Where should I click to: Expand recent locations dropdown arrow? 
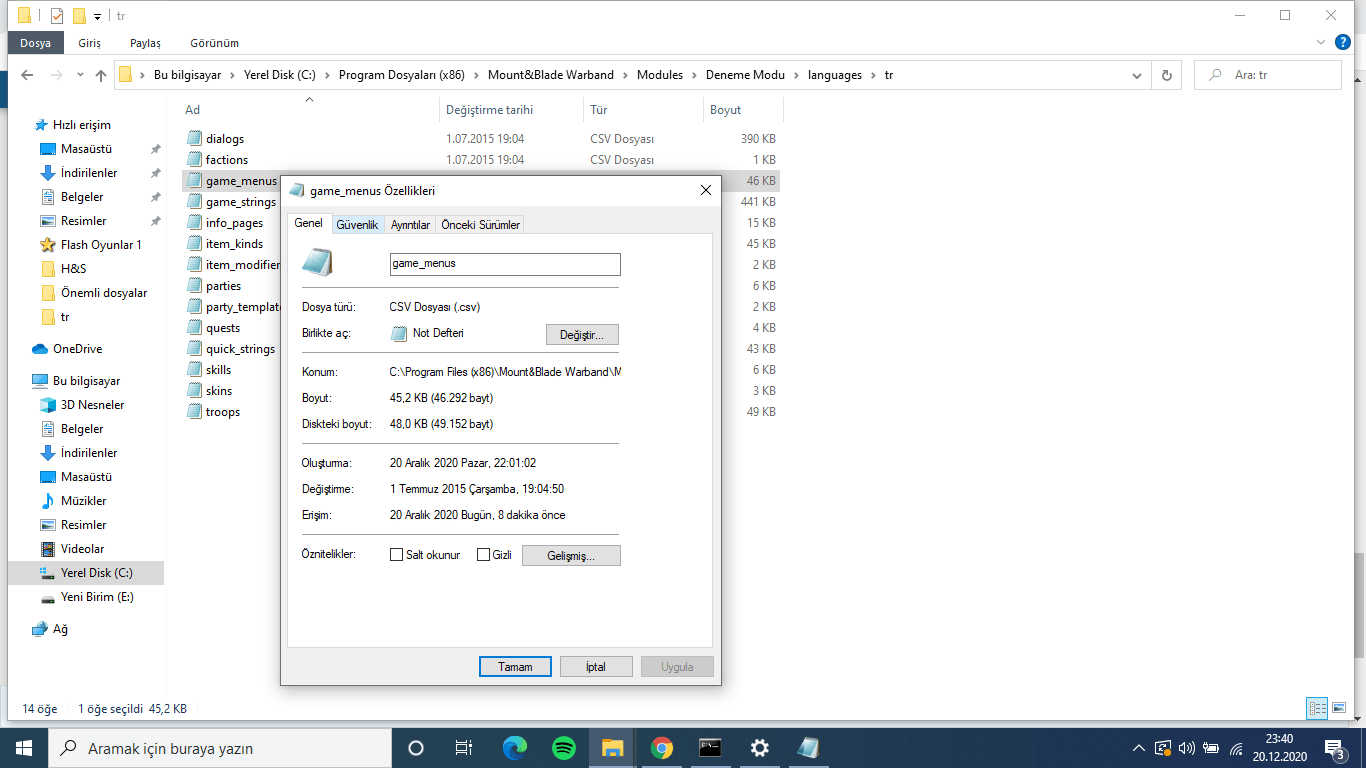pyautogui.click(x=81, y=75)
